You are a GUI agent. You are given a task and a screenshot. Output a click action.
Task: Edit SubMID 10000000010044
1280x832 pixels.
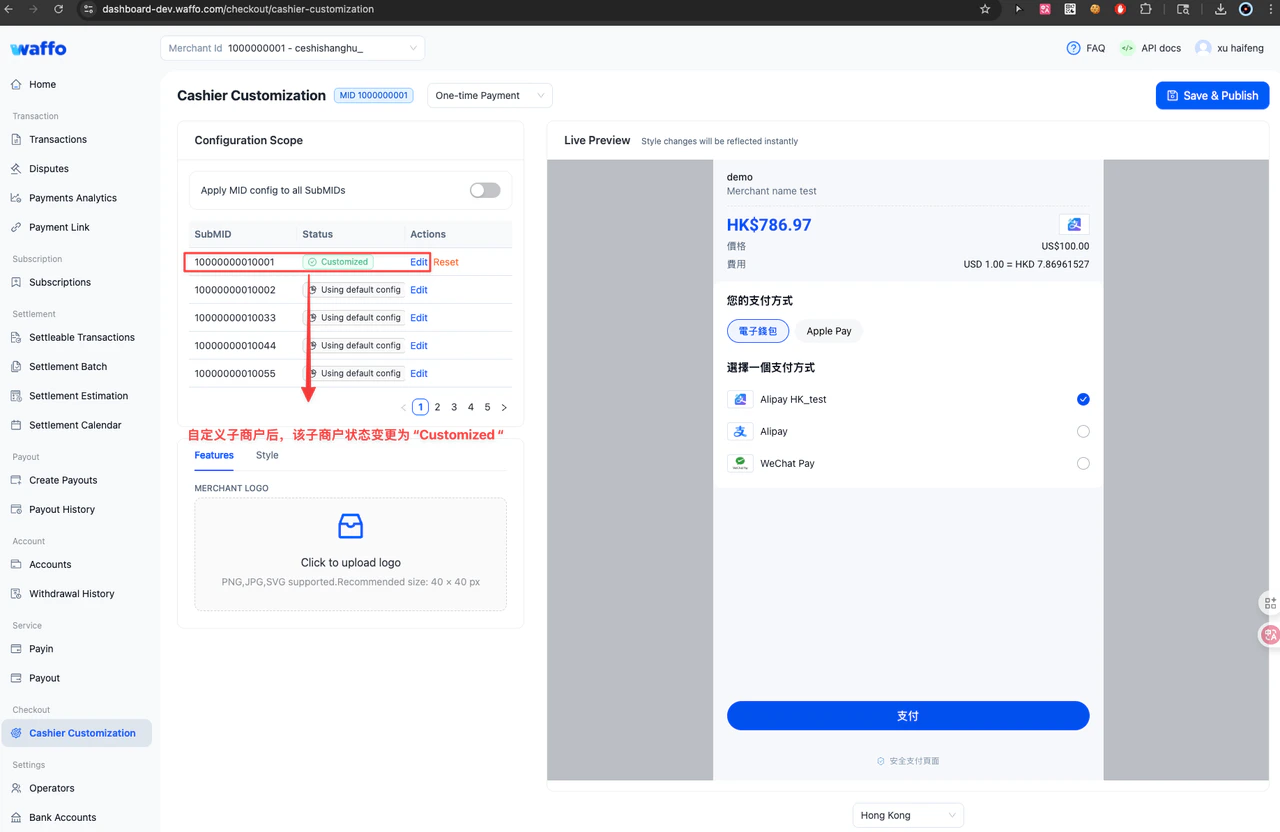pyautogui.click(x=419, y=346)
